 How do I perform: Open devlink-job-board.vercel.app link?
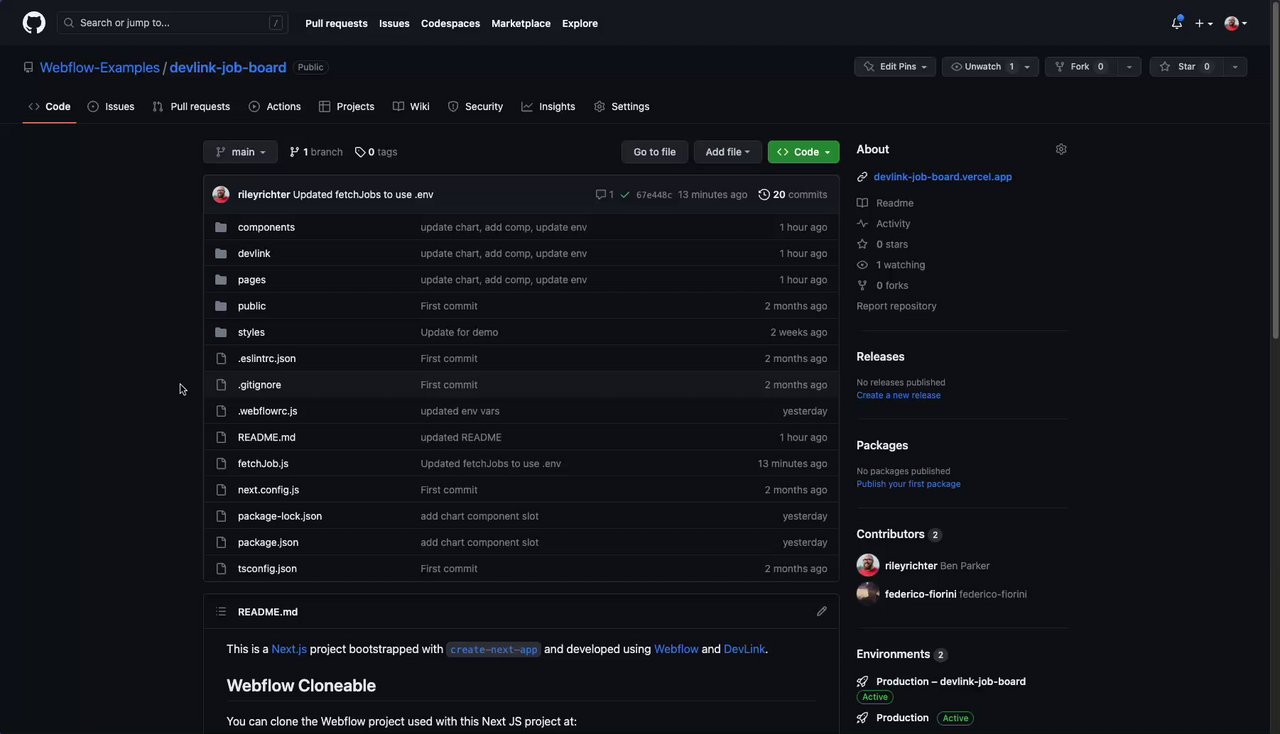point(943,177)
